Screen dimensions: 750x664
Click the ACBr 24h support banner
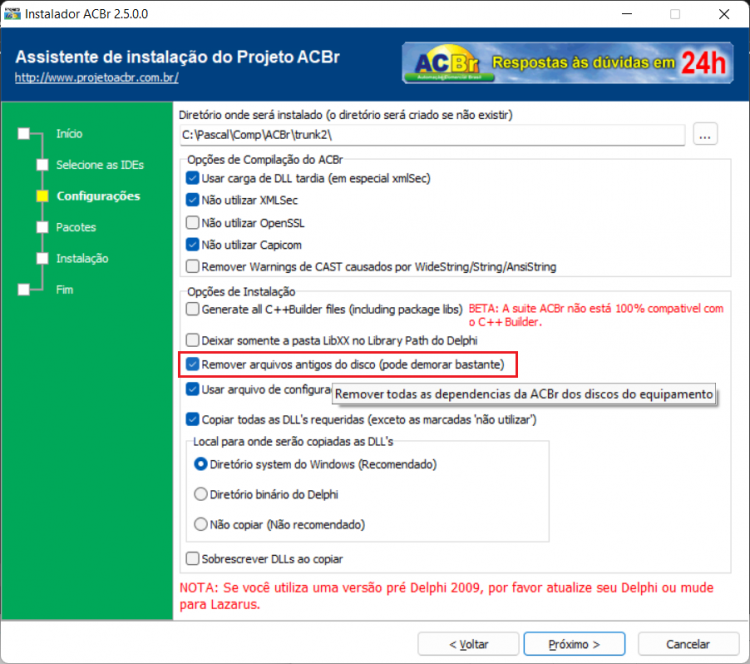pos(567,63)
